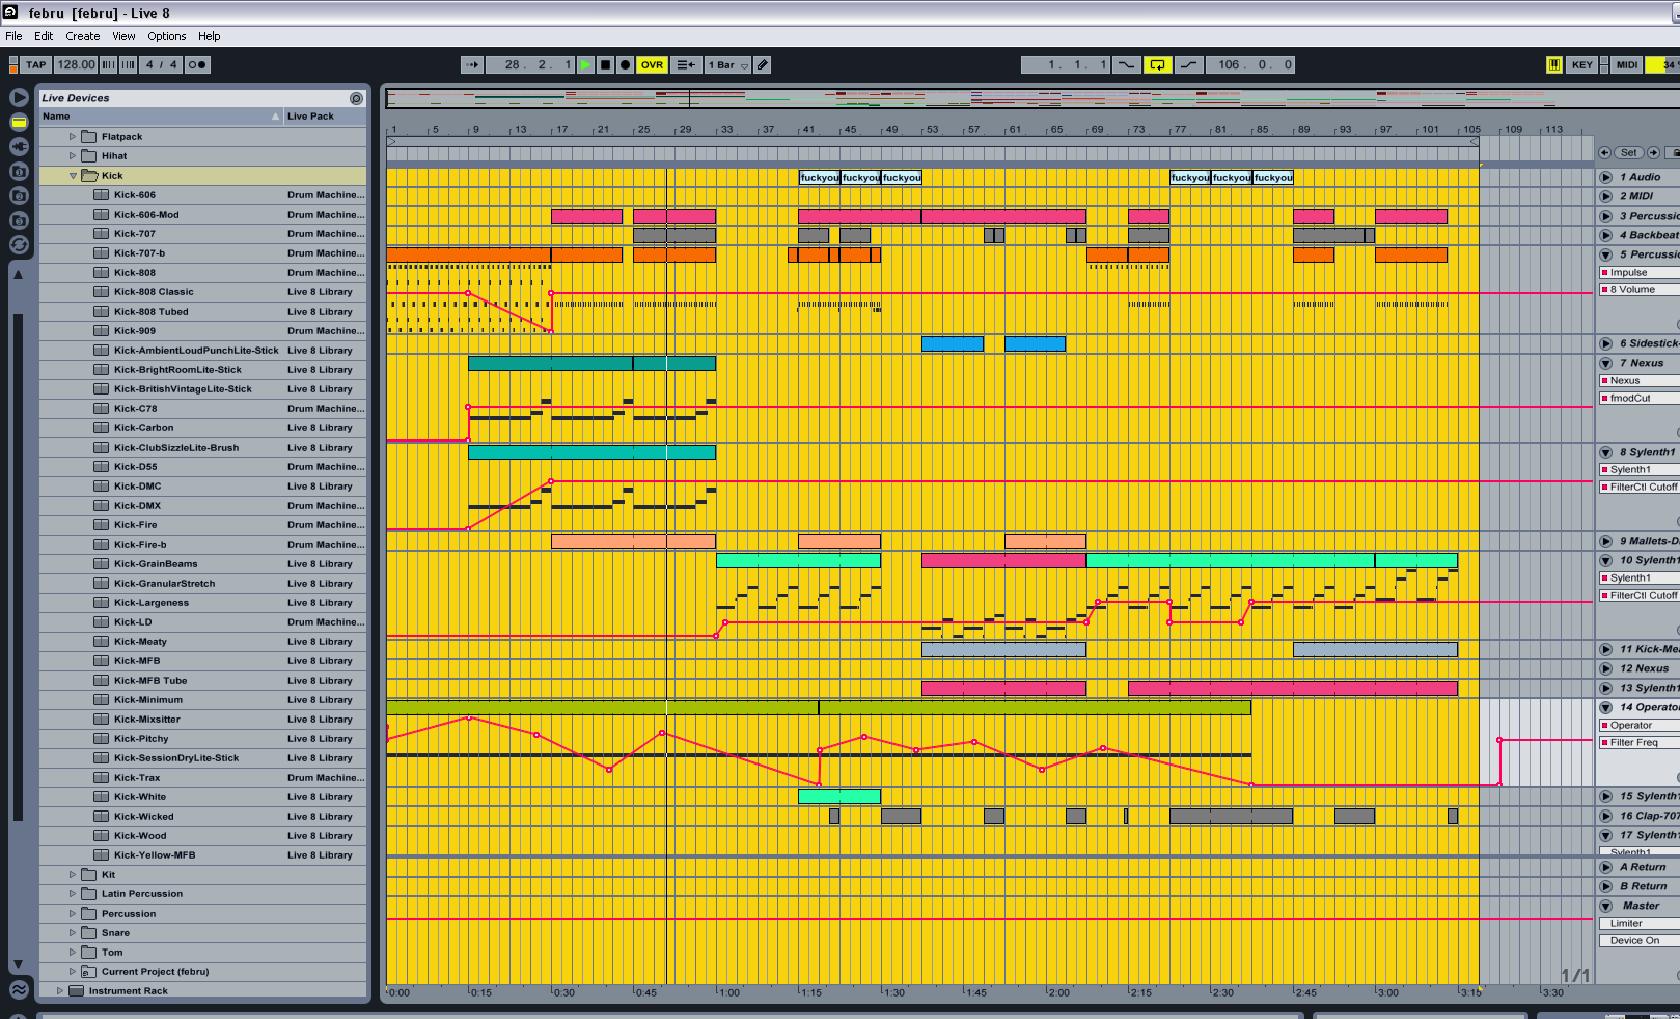Image resolution: width=1680 pixels, height=1019 pixels.
Task: Select the Kick-808 Classic device
Action: [x=153, y=292]
